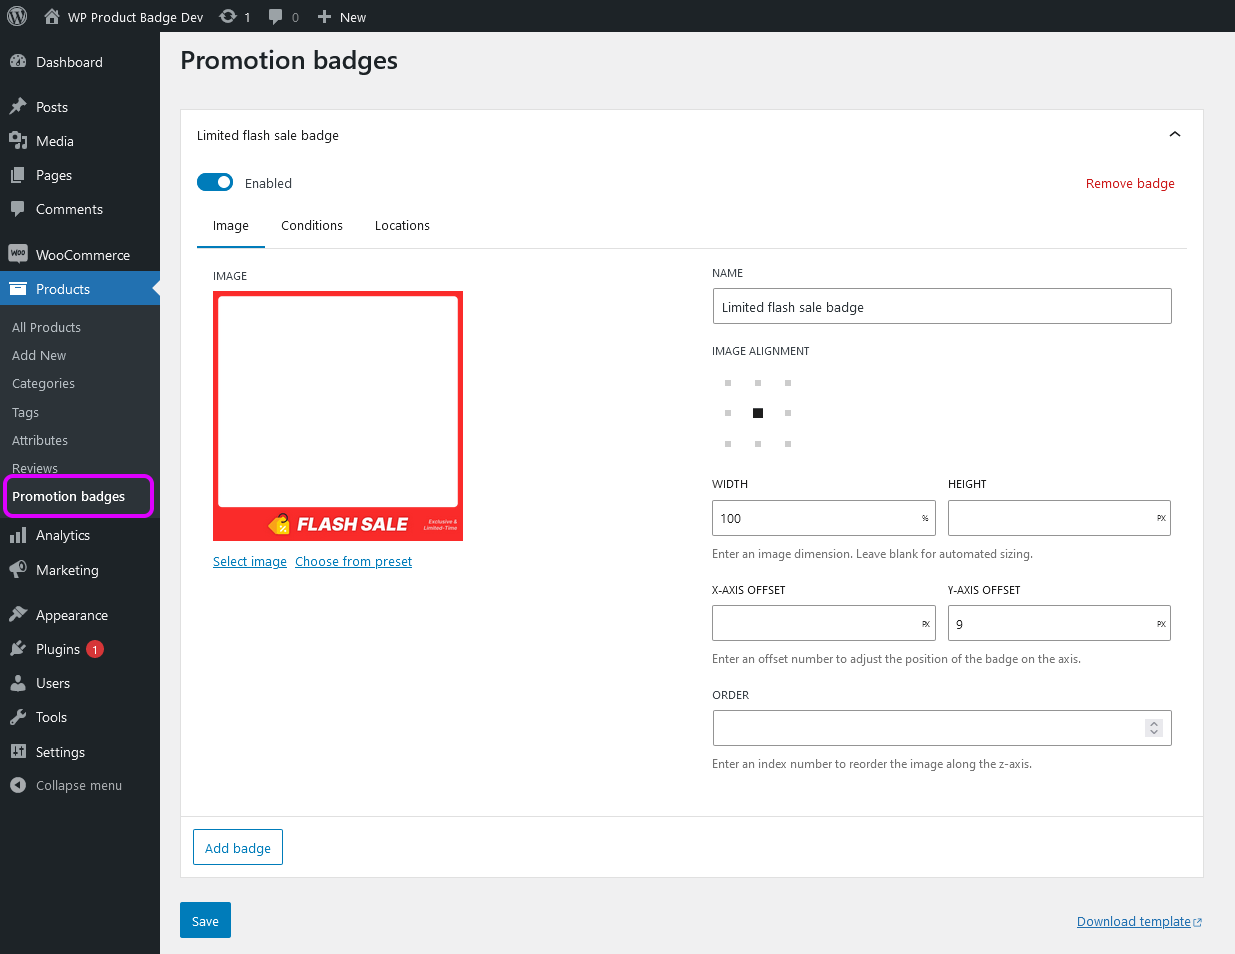
Task: Choose the bottom-right image alignment position
Action: (x=788, y=443)
